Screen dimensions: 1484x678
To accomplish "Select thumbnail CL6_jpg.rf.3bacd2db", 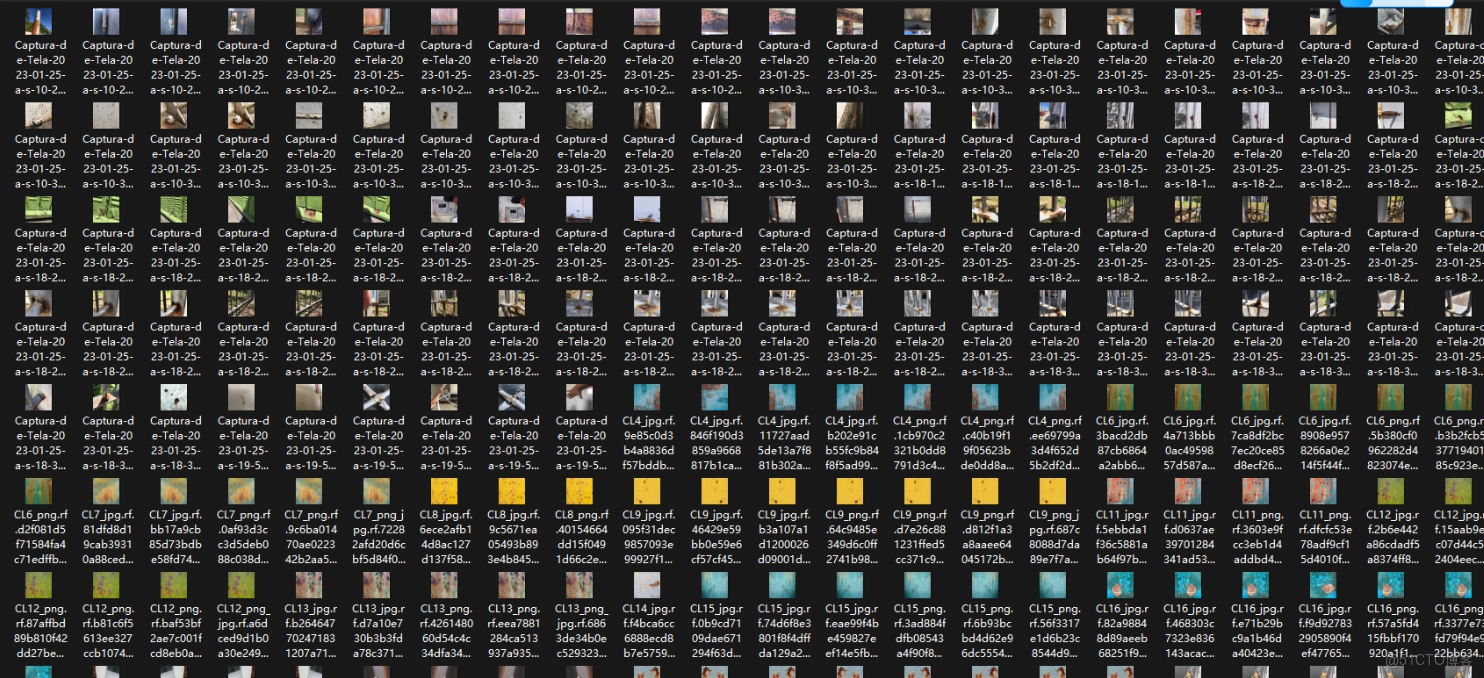I will pyautogui.click(x=1121, y=398).
